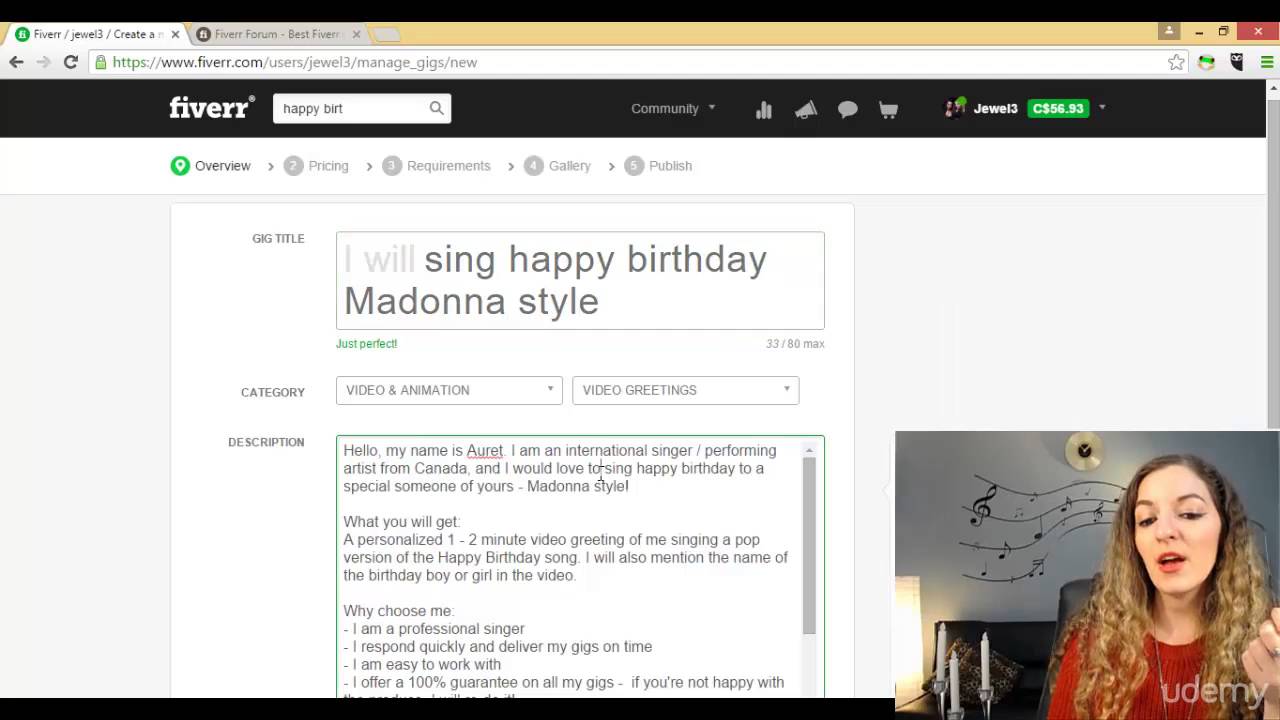Click the misspelled word "Auret" in description

click(485, 451)
